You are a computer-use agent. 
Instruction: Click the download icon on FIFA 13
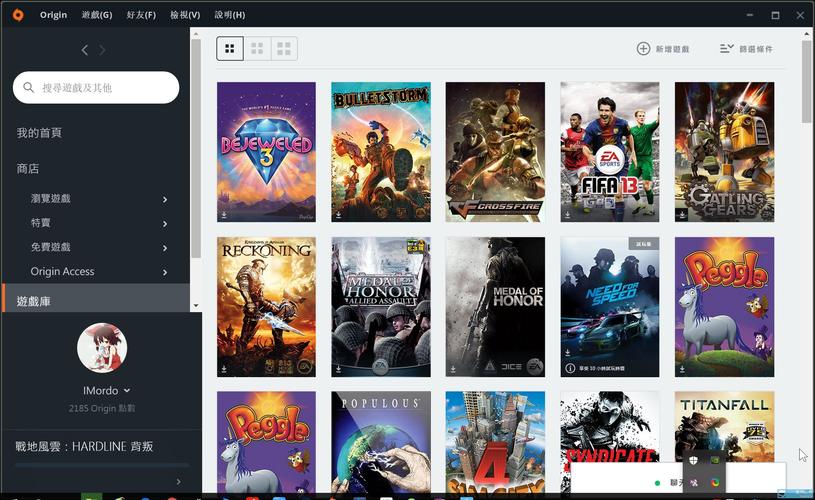[567, 214]
